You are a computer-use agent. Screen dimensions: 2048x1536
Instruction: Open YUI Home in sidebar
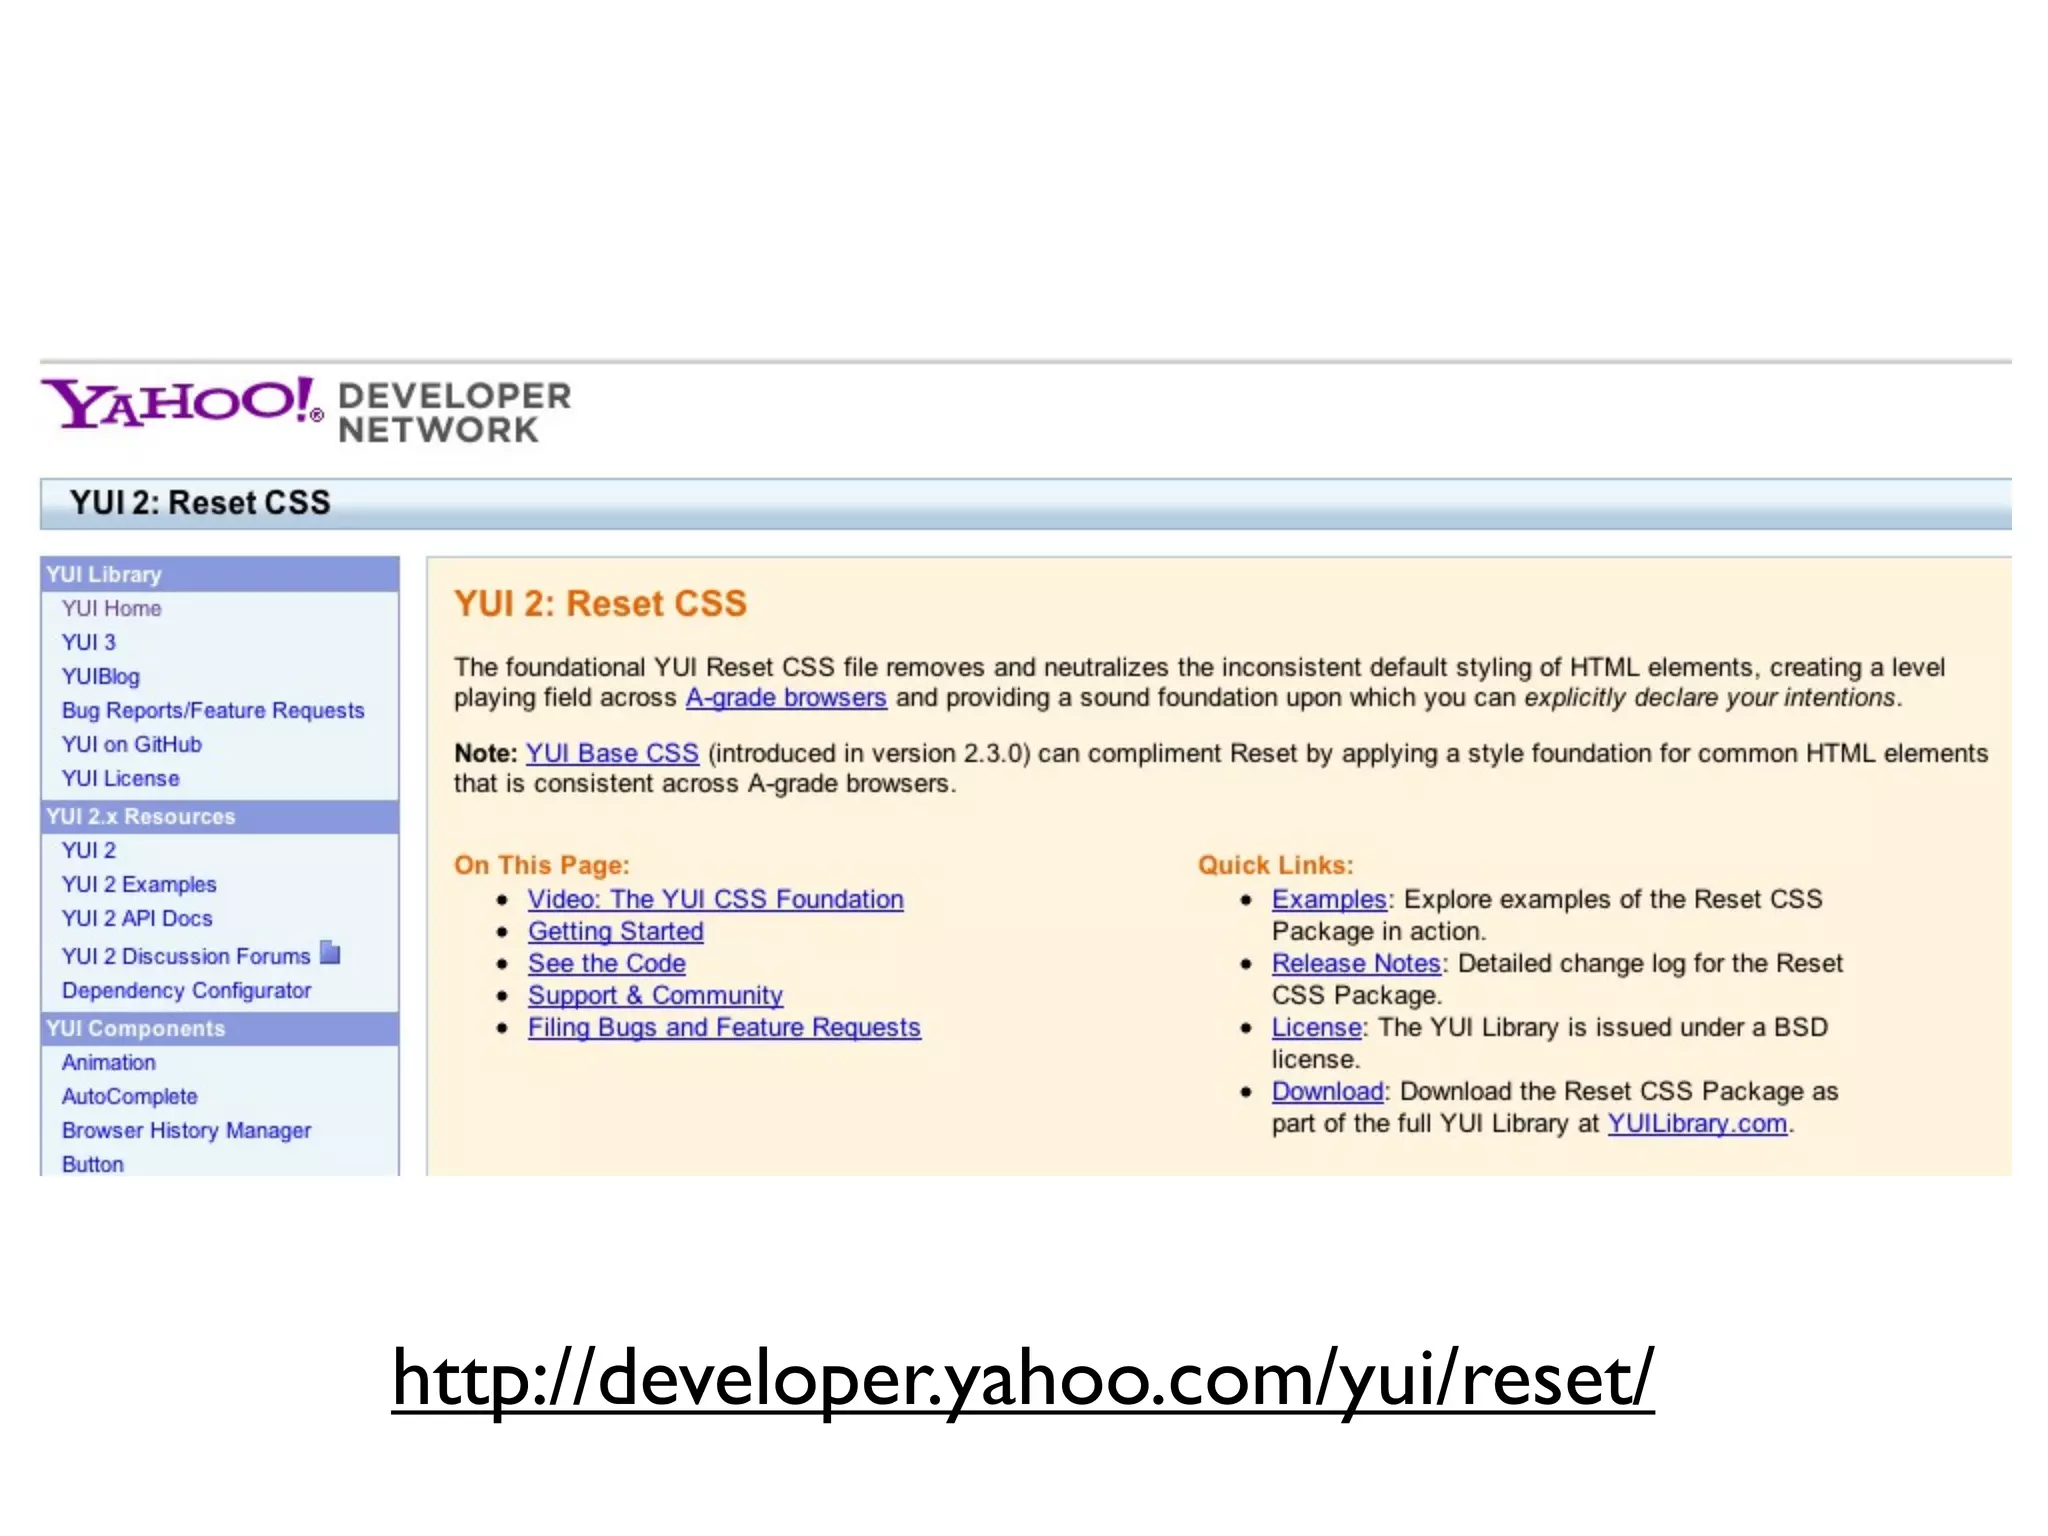point(111,608)
